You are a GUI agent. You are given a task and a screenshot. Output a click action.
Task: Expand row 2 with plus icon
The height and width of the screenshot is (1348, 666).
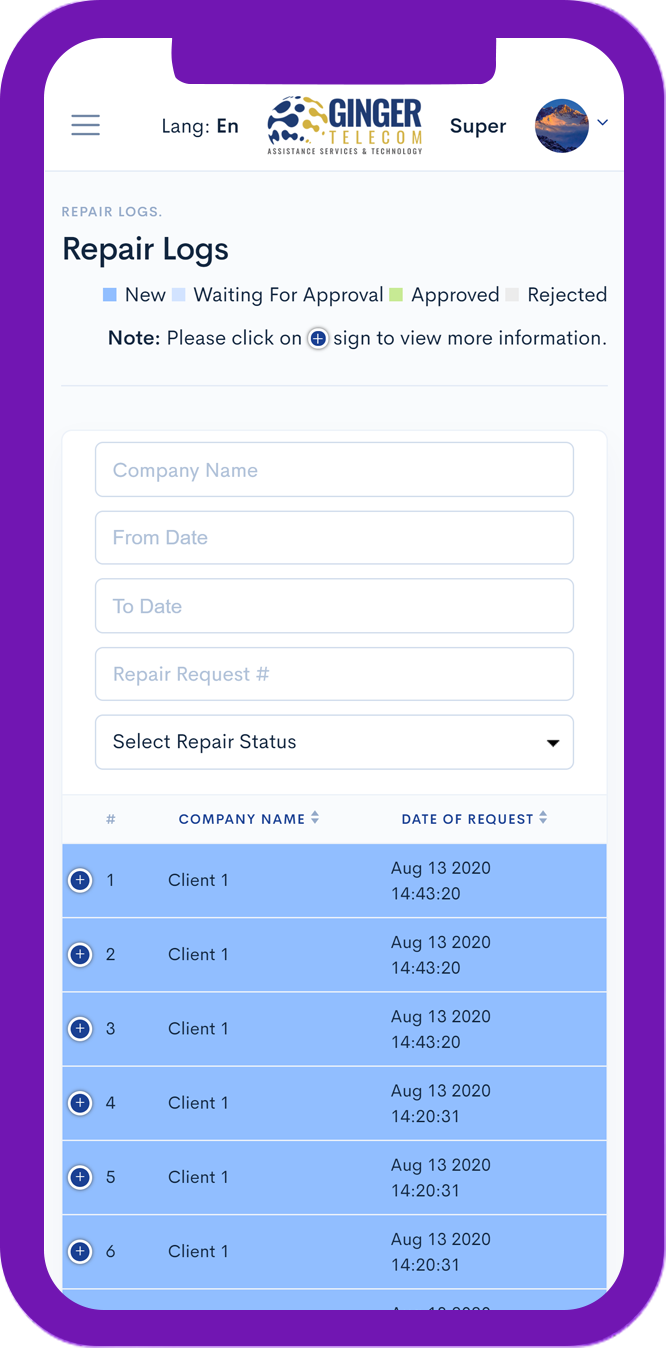(x=80, y=955)
